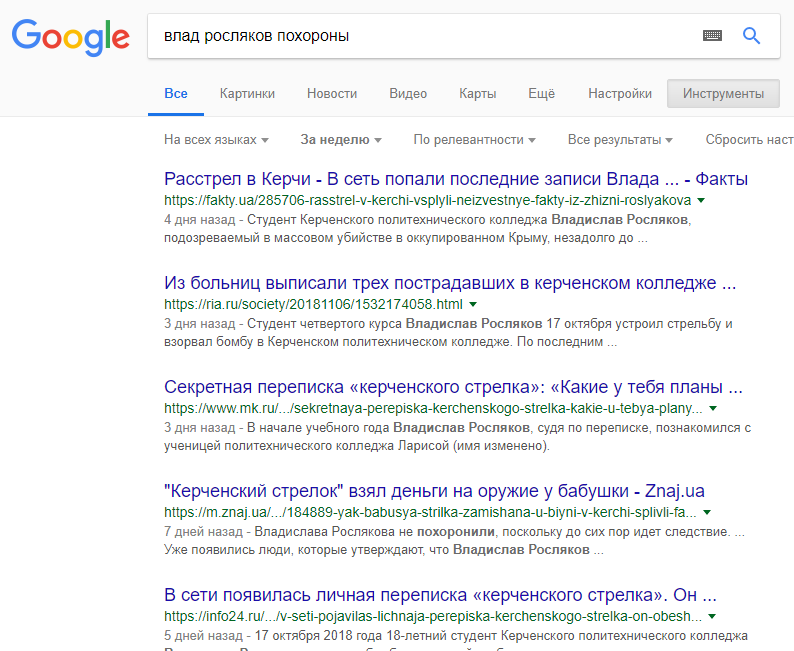Expand the Все результаты dropdown
This screenshot has width=794, height=651.
tap(620, 140)
